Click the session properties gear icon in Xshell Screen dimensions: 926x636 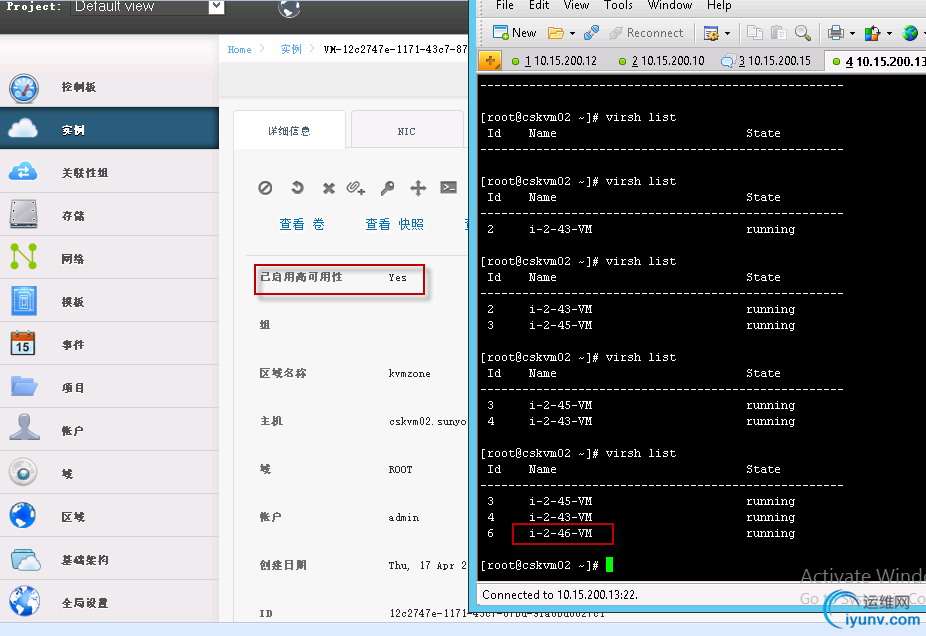(x=710, y=33)
